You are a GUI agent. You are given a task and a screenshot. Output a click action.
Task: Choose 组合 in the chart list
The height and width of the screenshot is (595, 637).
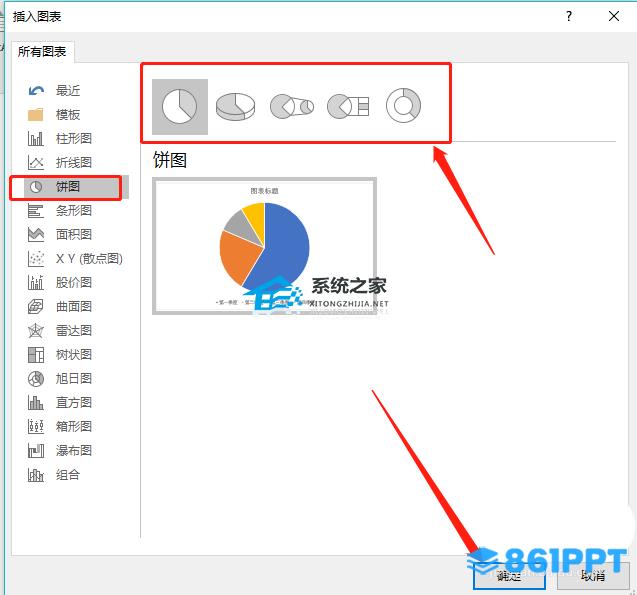pyautogui.click(x=68, y=474)
